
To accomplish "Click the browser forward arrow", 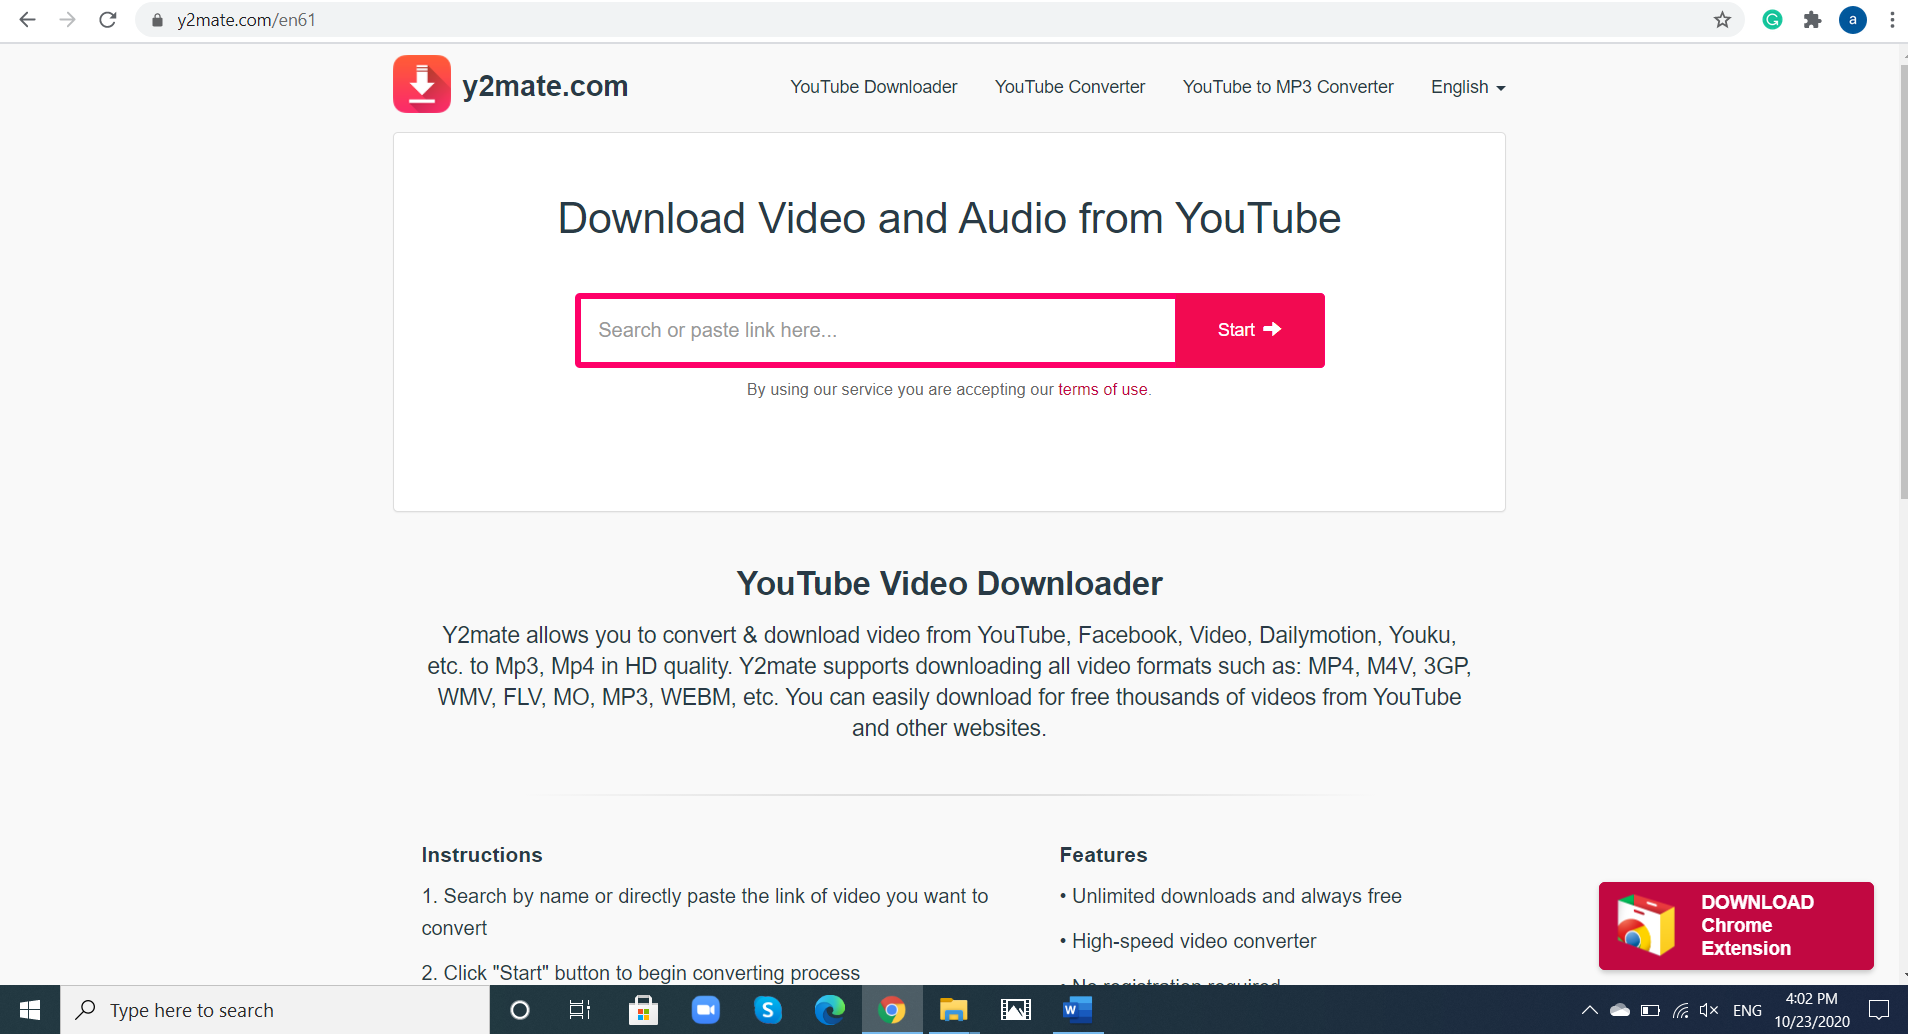I will [67, 20].
